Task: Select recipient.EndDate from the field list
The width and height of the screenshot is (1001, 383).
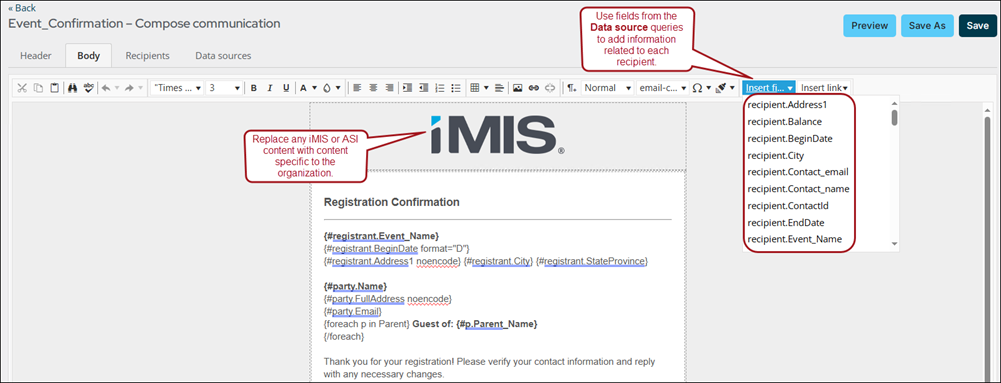Action: coord(786,223)
